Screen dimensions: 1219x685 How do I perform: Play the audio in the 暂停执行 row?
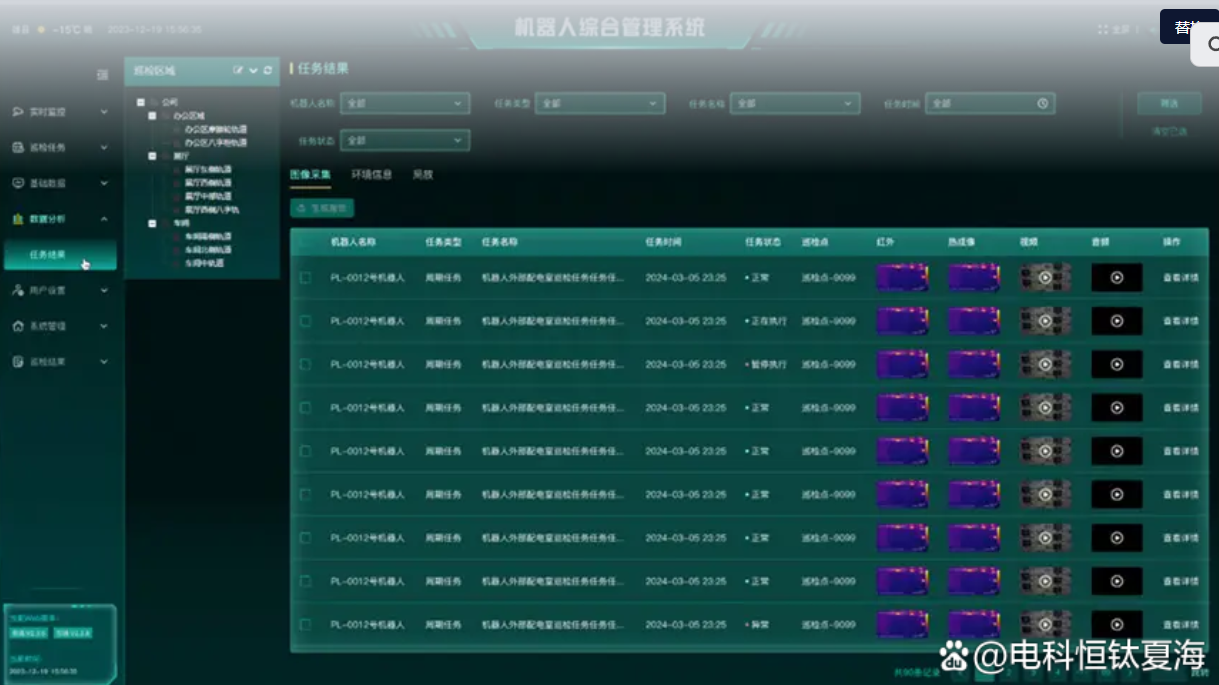(1117, 364)
